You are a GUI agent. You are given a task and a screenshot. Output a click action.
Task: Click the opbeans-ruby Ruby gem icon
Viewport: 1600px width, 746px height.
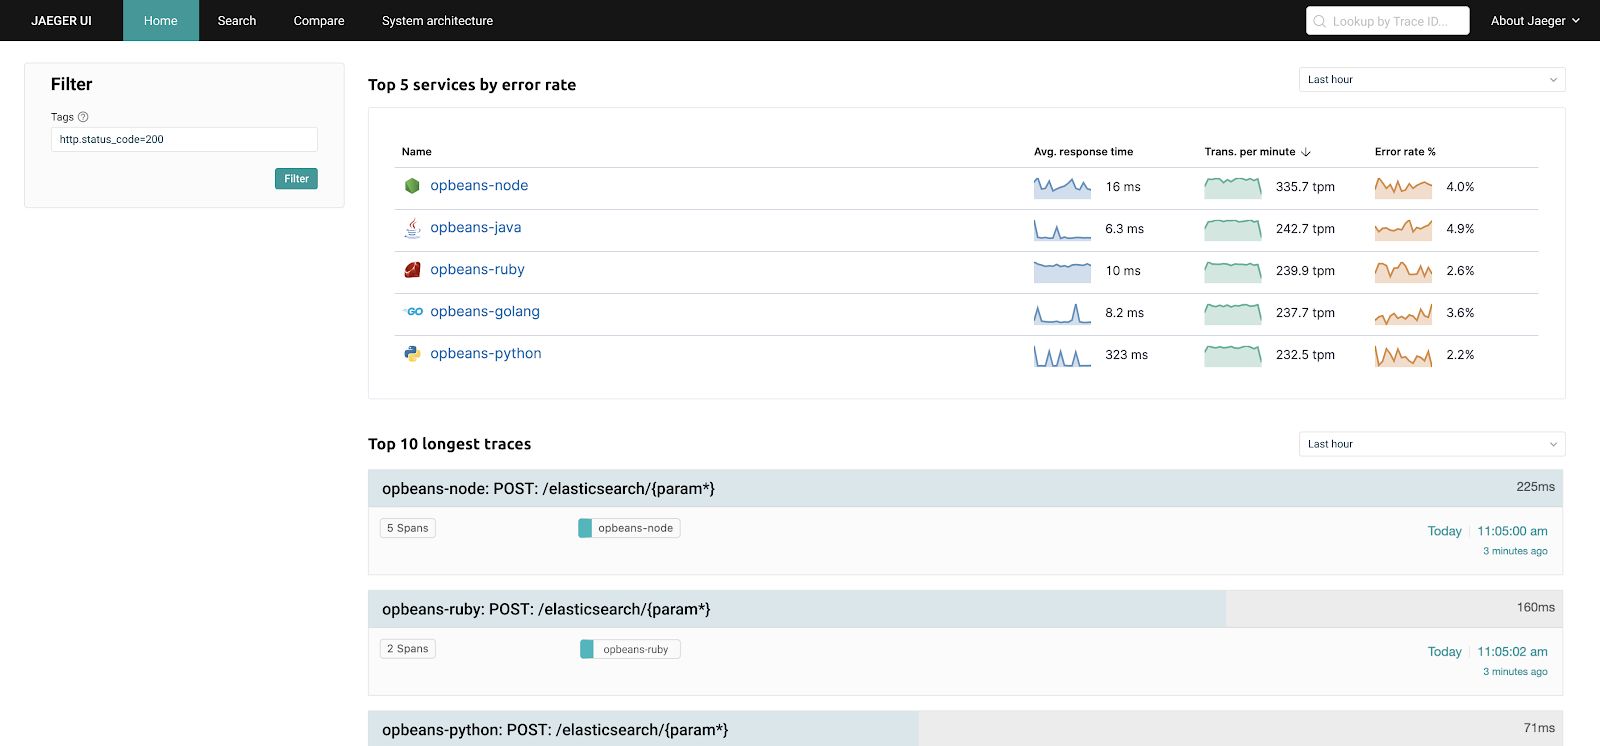click(x=412, y=270)
